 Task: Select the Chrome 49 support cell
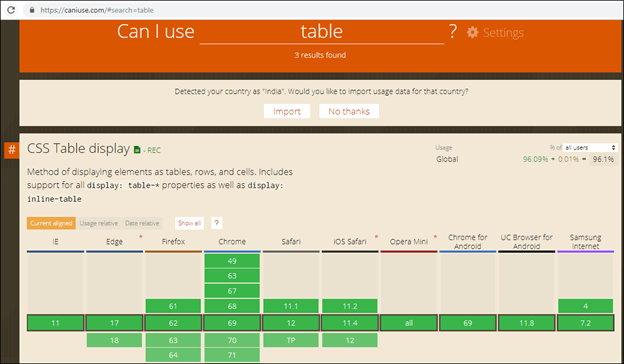click(x=232, y=261)
